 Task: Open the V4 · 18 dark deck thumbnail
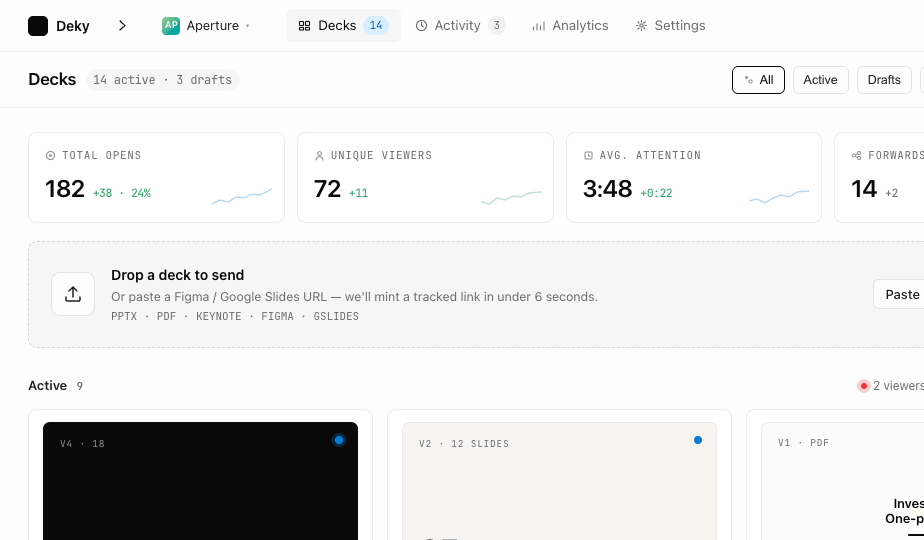click(200, 480)
